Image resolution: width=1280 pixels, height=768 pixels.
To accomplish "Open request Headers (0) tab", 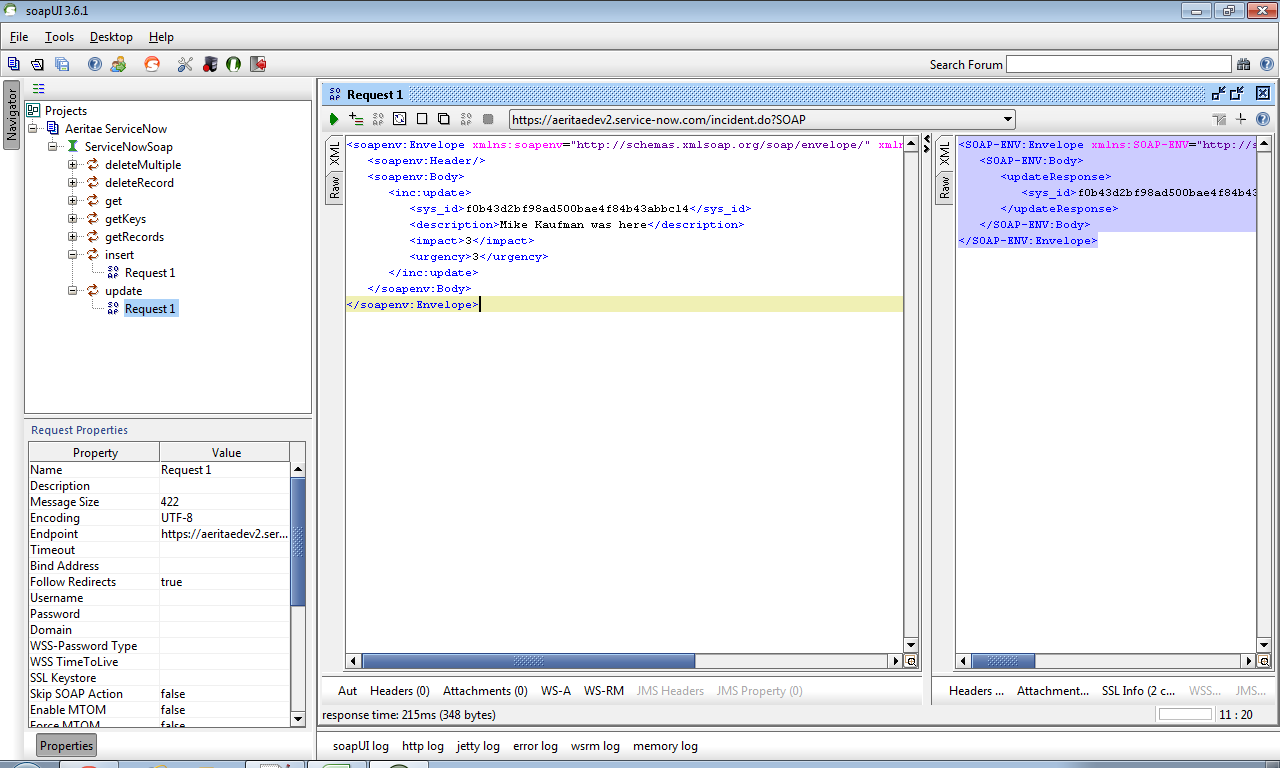I will tap(400, 691).
